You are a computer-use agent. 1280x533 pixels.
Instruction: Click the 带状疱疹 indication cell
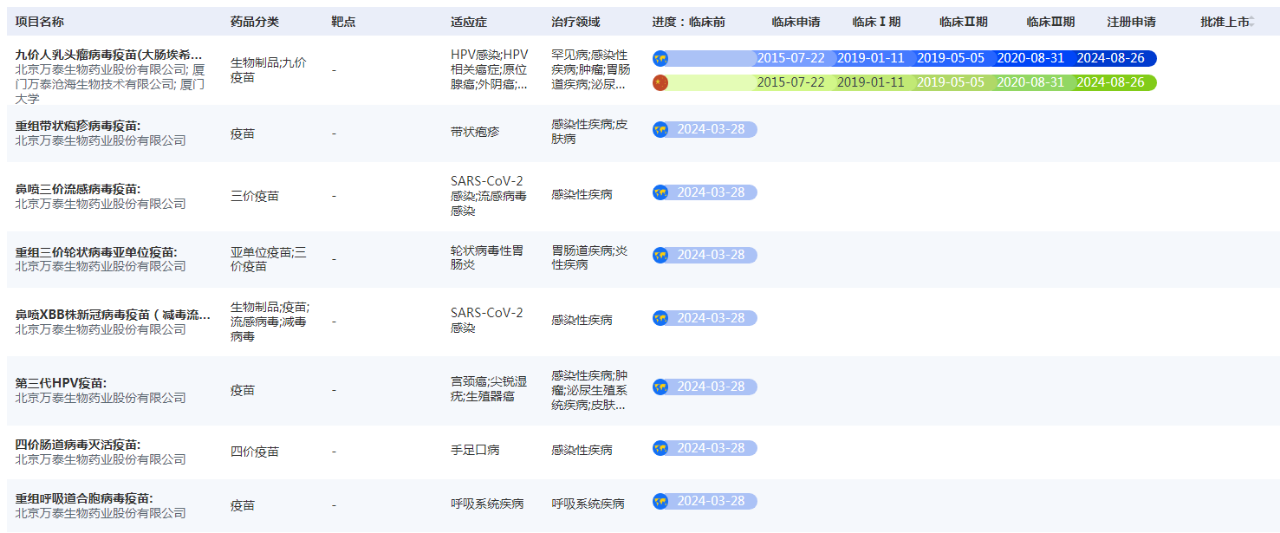click(x=475, y=132)
